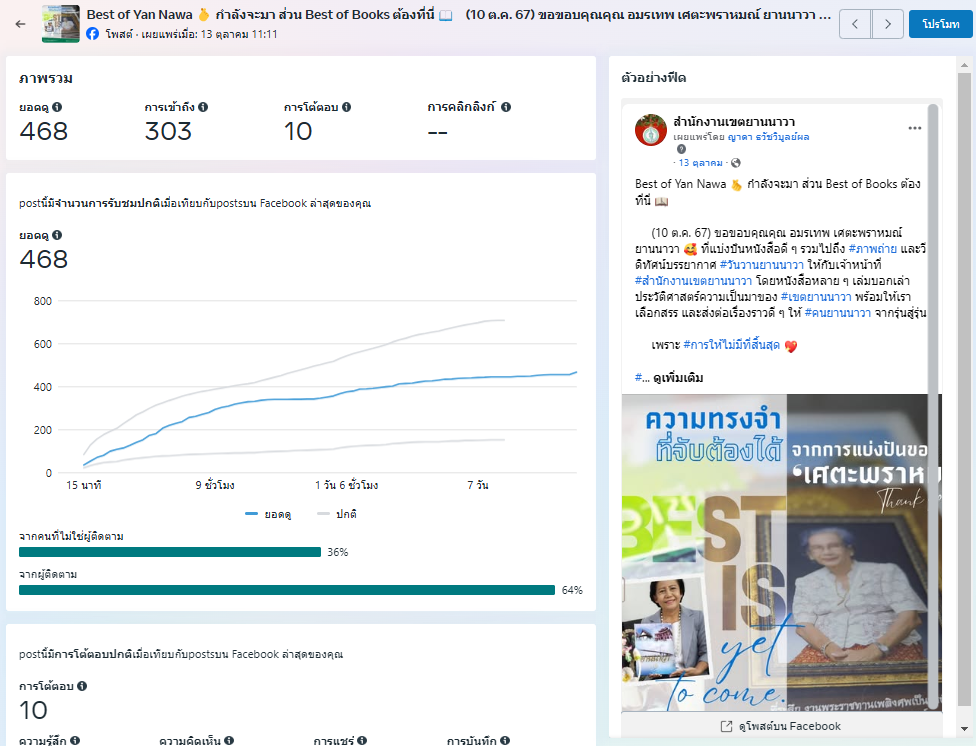This screenshot has height=746, width=976.
Task: Click info icon beside ความคิดเห็น
Action: click(x=229, y=740)
